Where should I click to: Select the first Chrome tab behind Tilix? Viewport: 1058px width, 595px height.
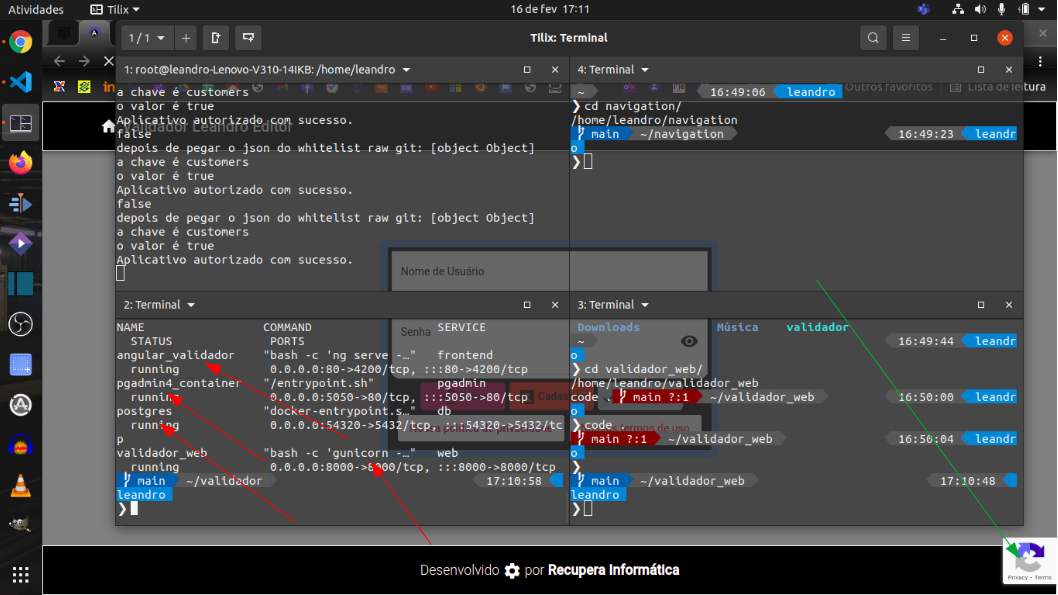click(63, 32)
